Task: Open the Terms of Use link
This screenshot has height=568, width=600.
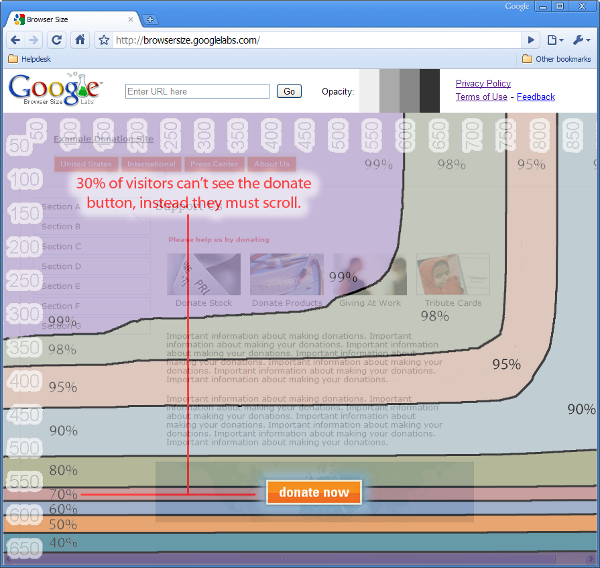Action: click(x=481, y=97)
